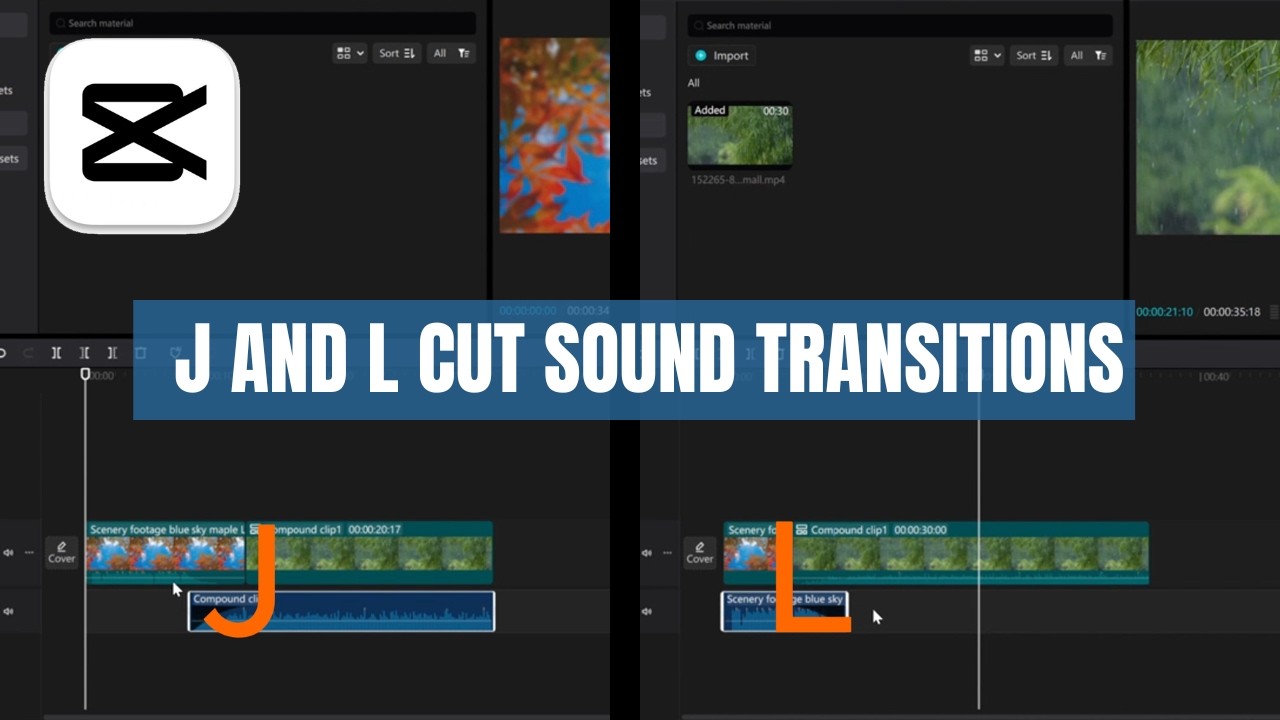Click the playhead handle in J-cut timeline
This screenshot has height=720, width=1280.
(85, 374)
